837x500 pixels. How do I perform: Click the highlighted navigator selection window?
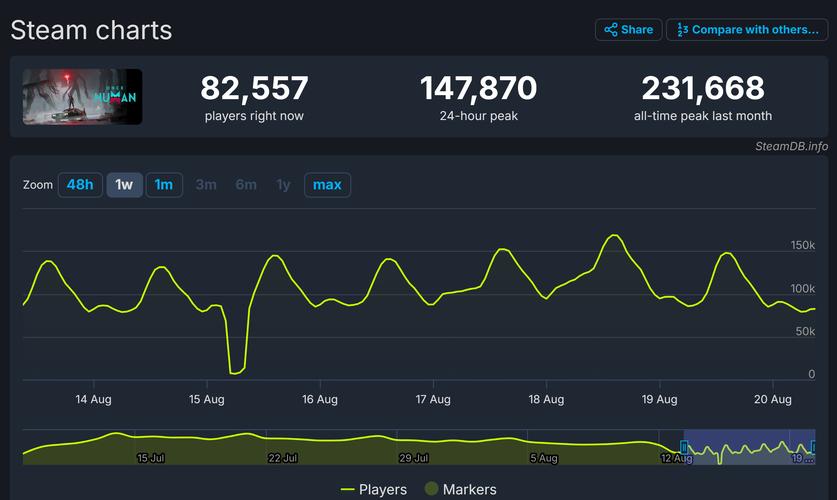point(749,447)
